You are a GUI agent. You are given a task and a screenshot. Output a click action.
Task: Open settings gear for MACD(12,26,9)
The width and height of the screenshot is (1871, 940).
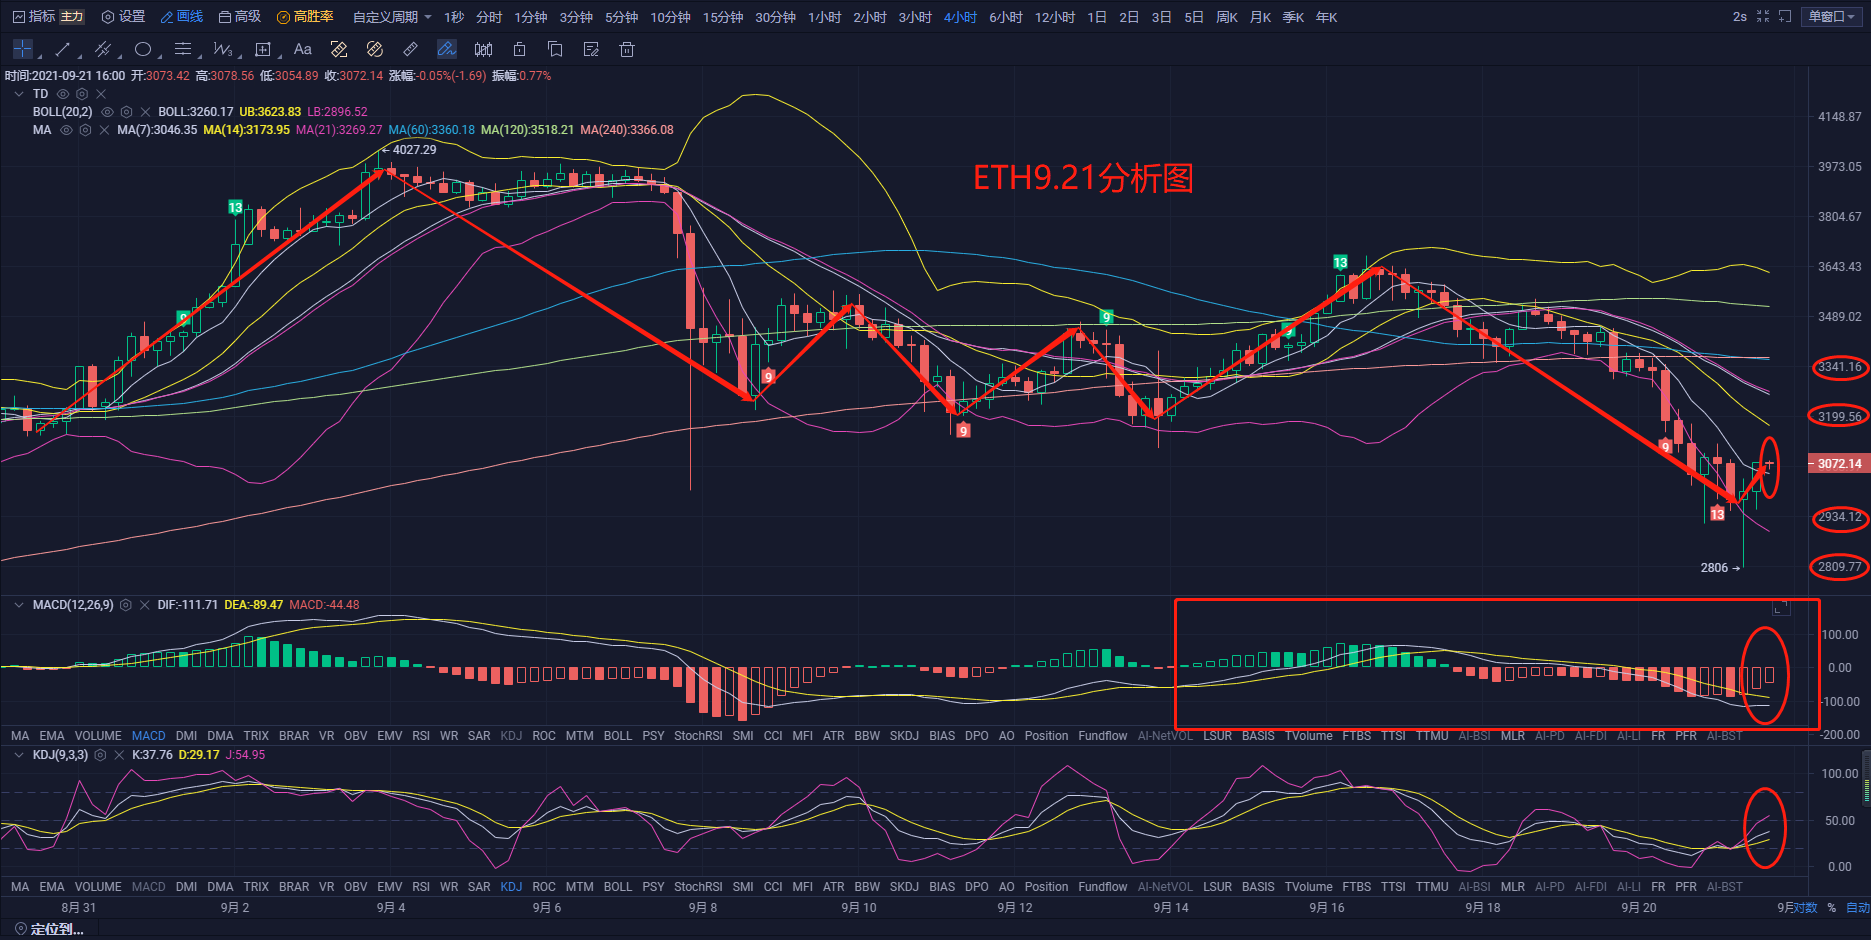pyautogui.click(x=126, y=605)
